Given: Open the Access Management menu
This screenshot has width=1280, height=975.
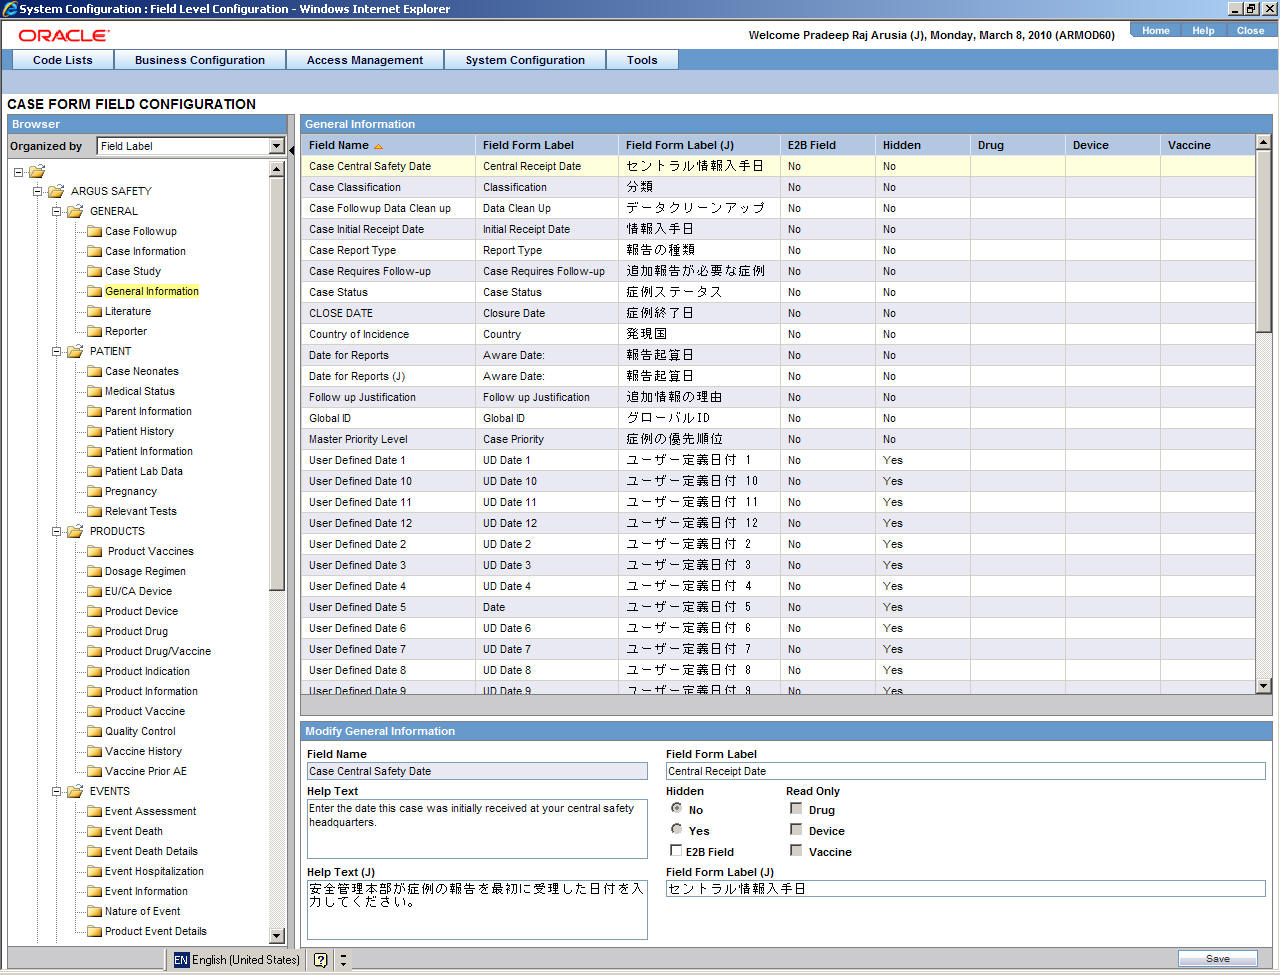Looking at the screenshot, I should click(364, 60).
